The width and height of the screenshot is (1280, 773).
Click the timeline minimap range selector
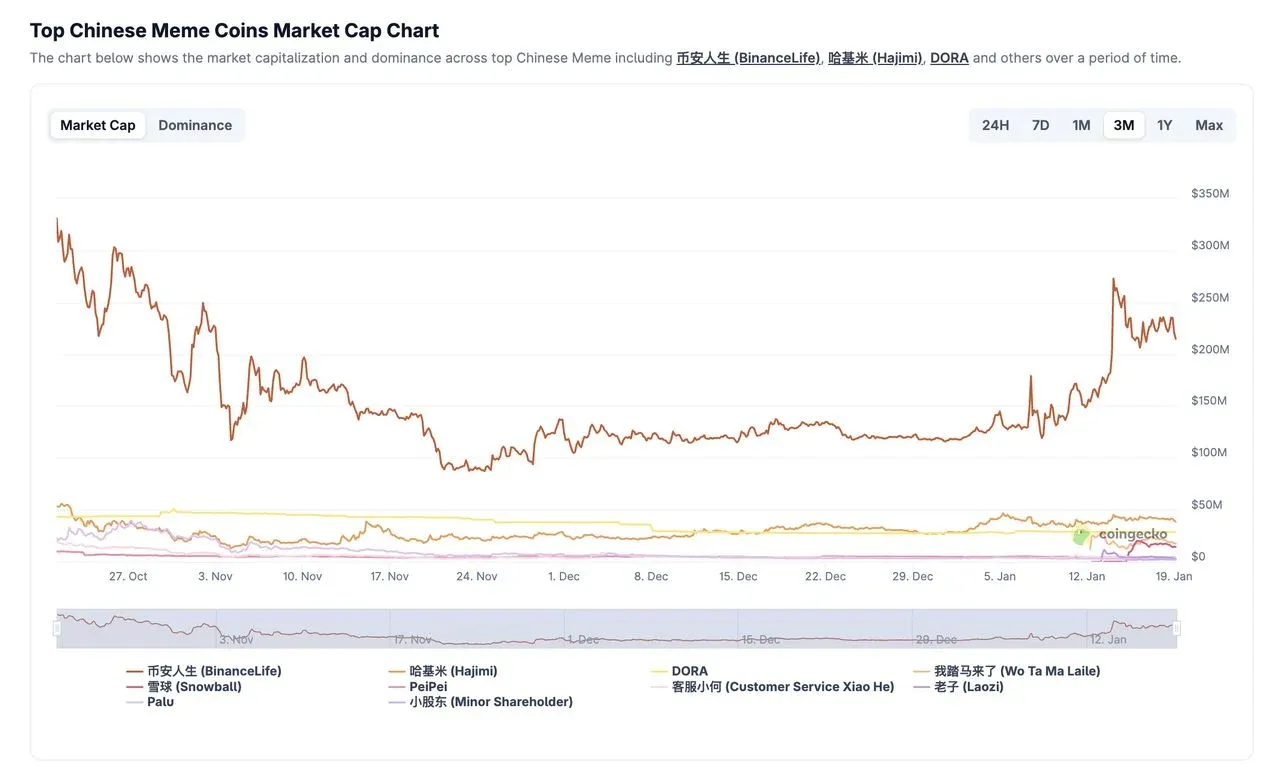[618, 626]
